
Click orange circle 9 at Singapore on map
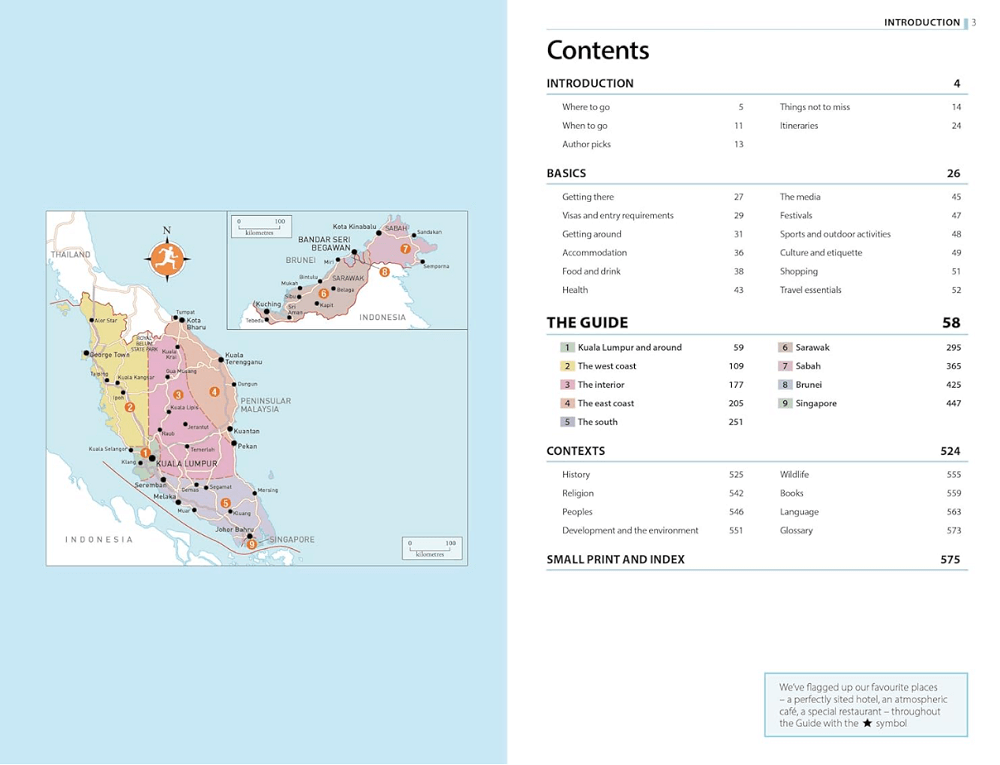tap(252, 544)
